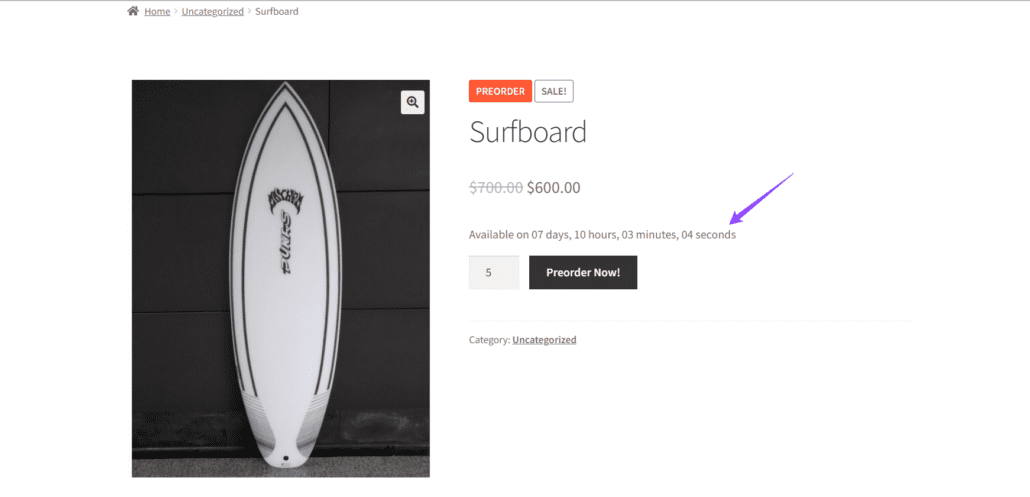The image size is (1030, 497).
Task: Click the house icon in breadcrumb
Action: pyautogui.click(x=133, y=11)
